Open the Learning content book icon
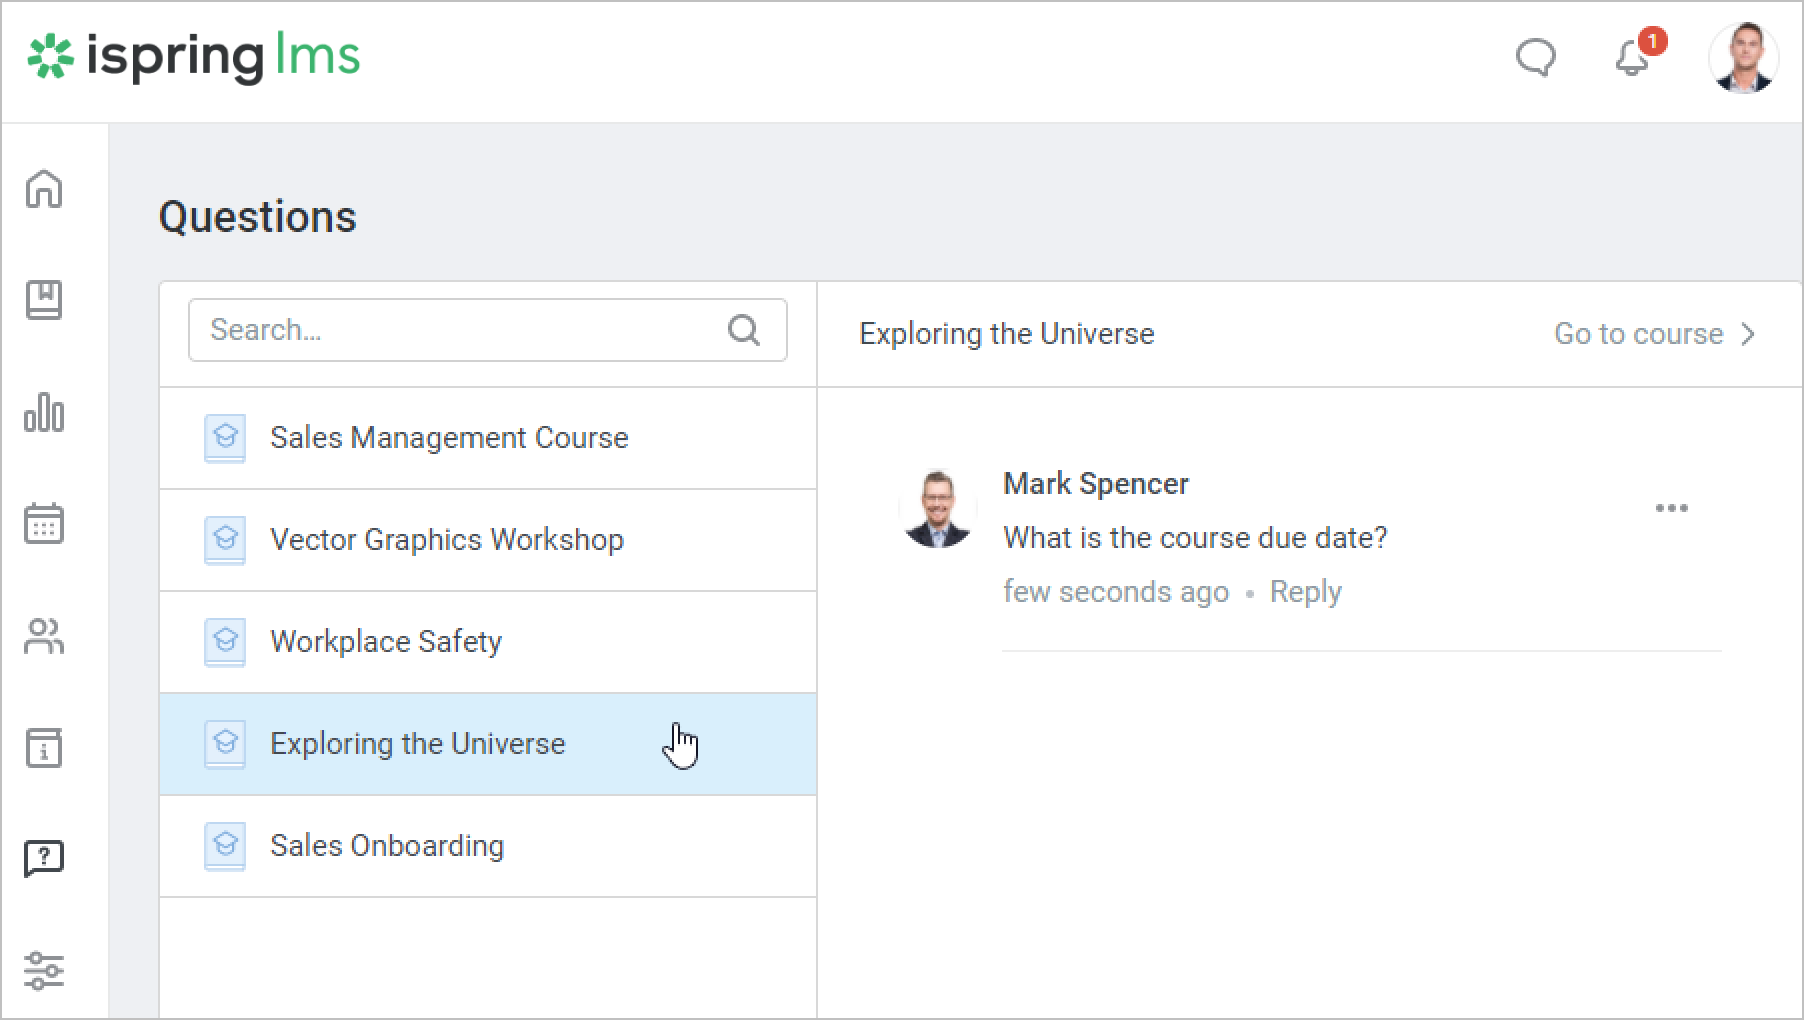 point(44,300)
